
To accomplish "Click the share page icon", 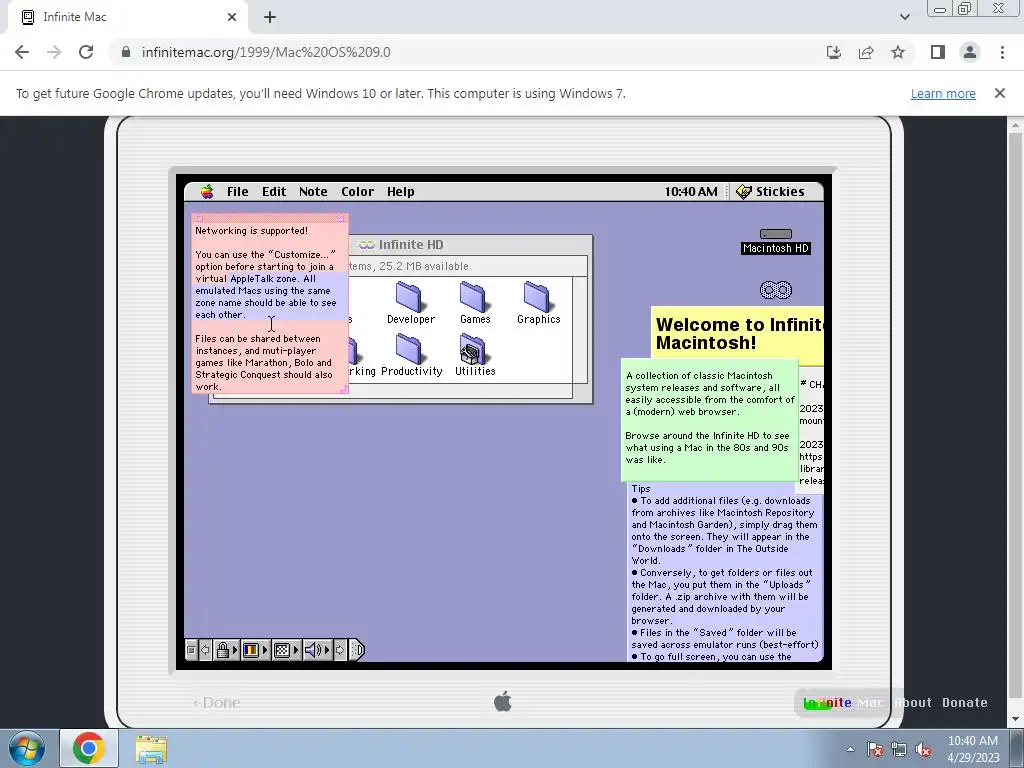I will tap(866, 52).
